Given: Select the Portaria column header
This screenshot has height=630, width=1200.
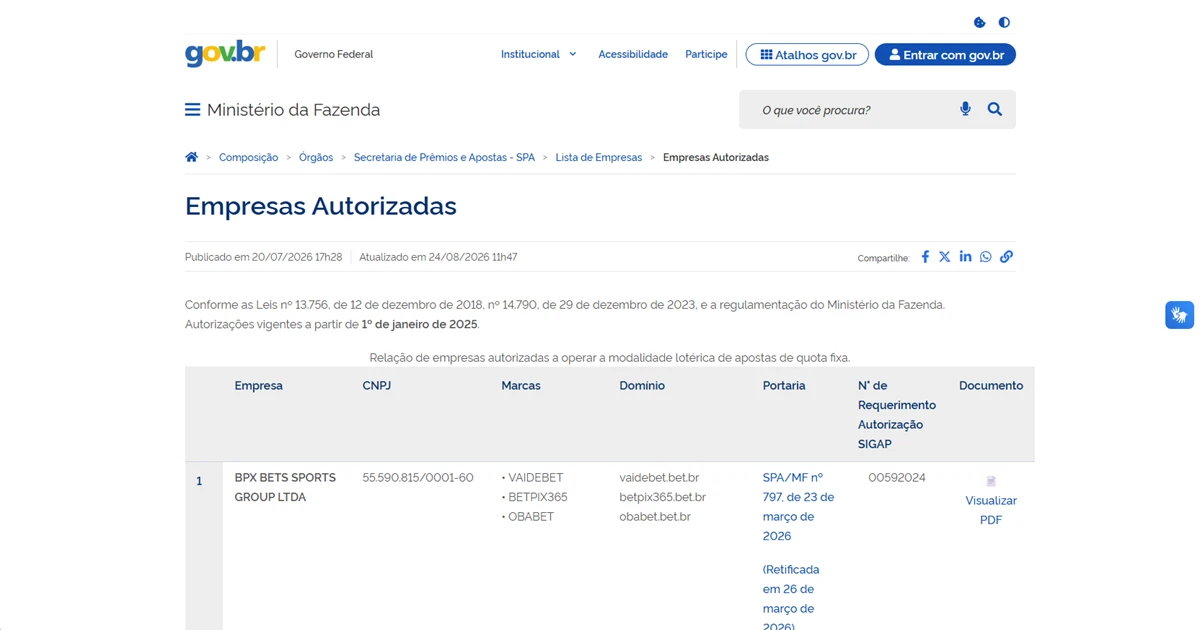Looking at the screenshot, I should tap(784, 385).
